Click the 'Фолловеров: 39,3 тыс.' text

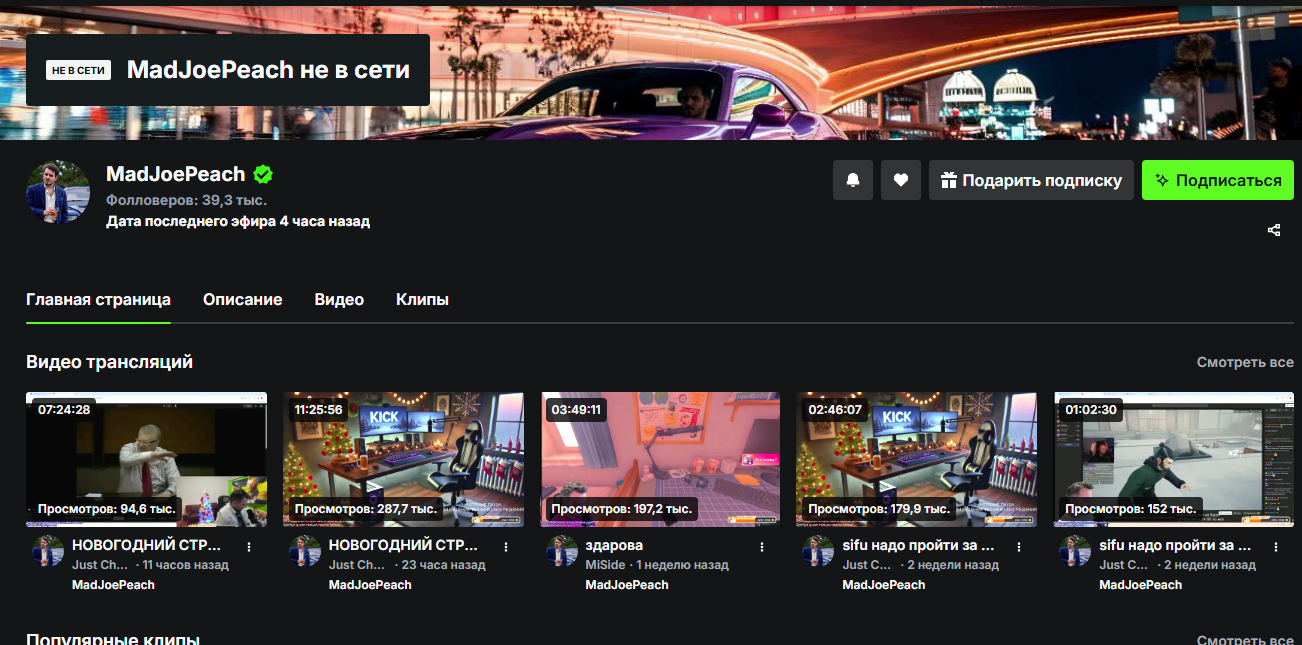point(186,200)
